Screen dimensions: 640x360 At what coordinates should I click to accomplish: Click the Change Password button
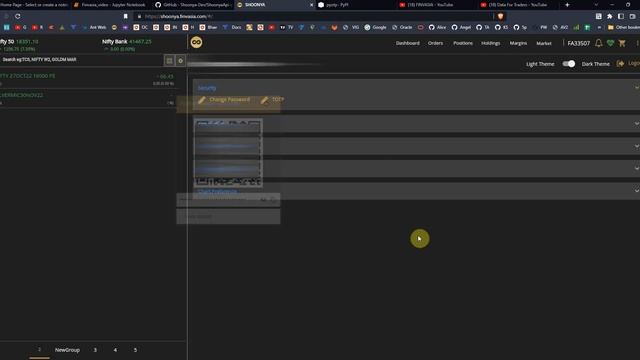click(224, 100)
